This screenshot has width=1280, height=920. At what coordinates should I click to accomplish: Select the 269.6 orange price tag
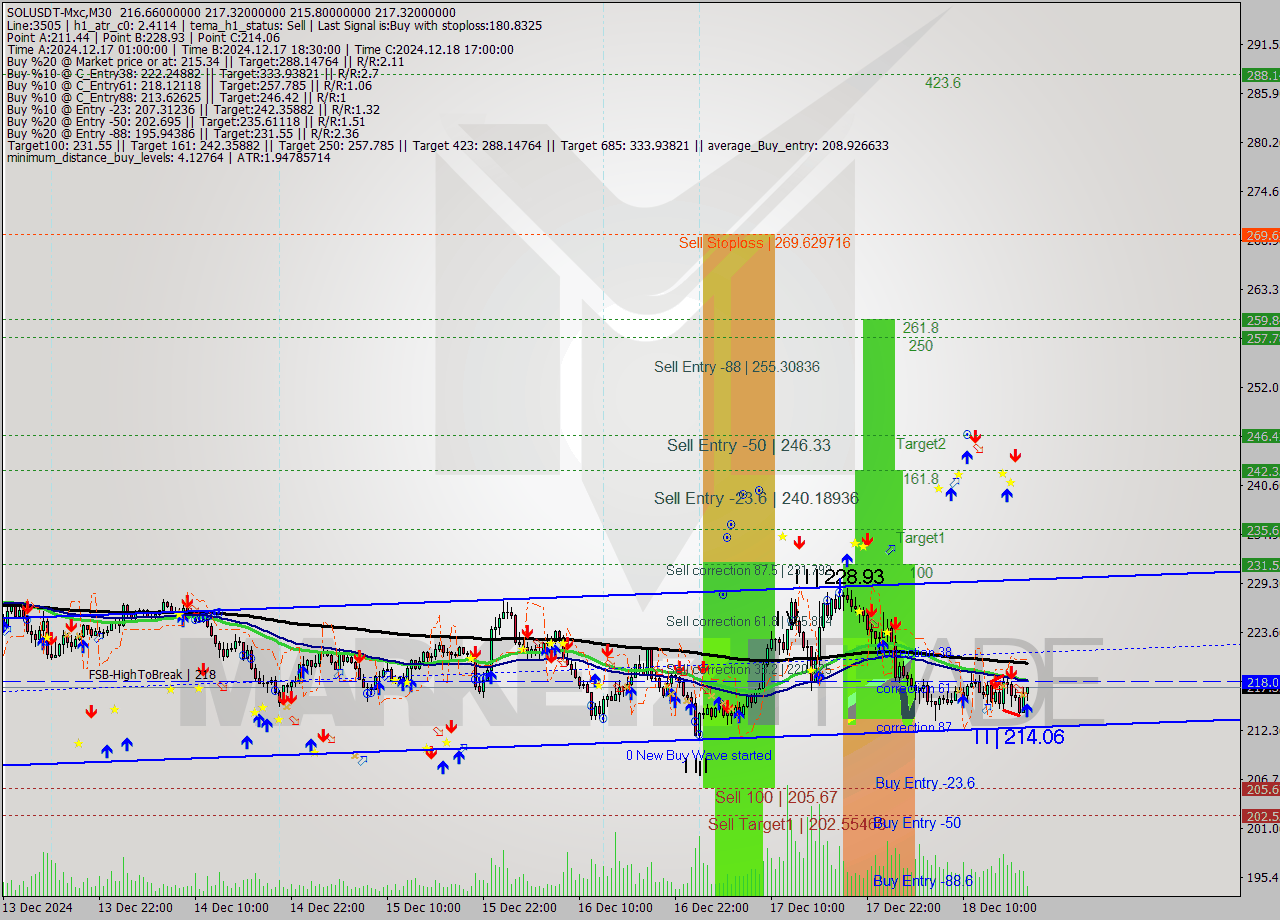pos(1260,235)
